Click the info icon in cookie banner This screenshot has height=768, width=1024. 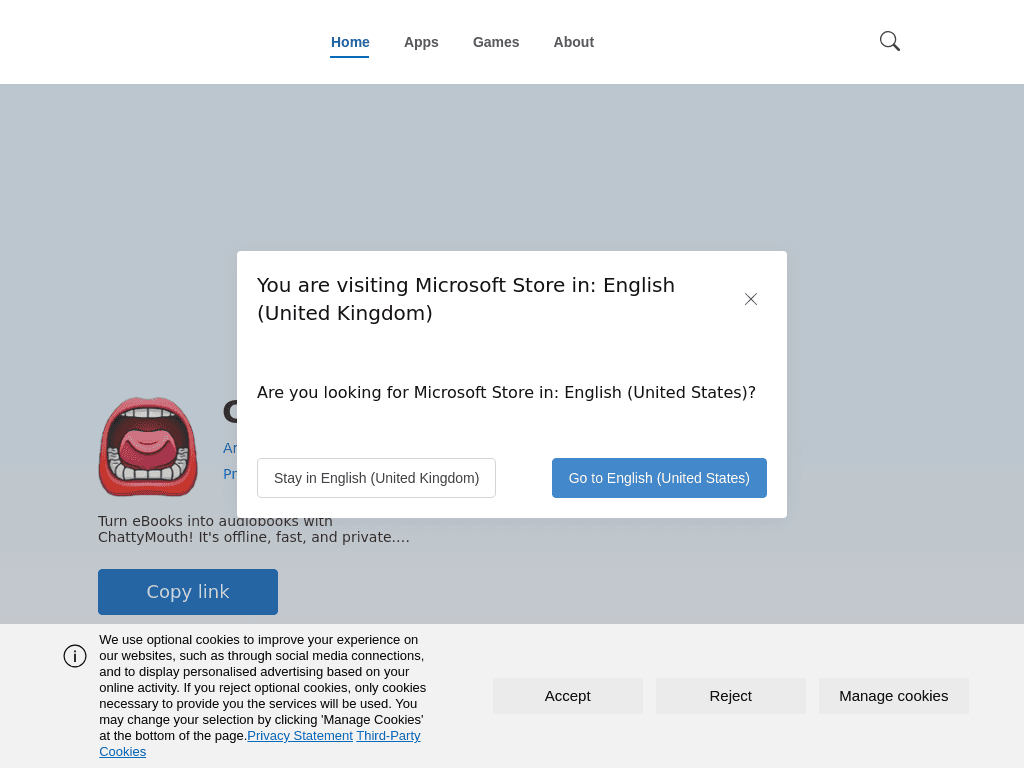[75, 656]
